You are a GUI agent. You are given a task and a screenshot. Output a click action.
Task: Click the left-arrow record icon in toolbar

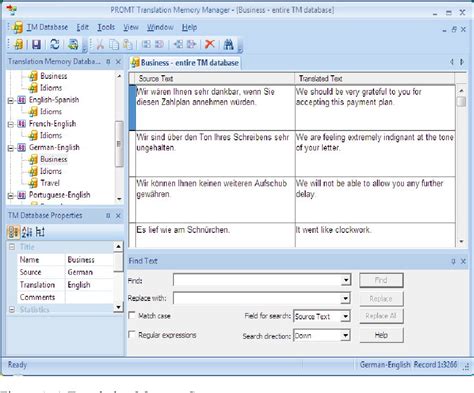(178, 44)
